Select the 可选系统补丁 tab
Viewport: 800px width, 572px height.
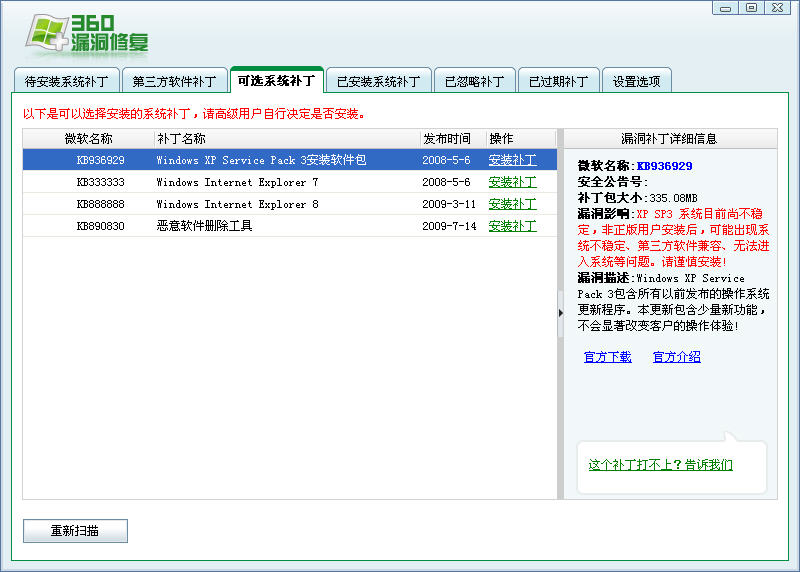click(277, 80)
